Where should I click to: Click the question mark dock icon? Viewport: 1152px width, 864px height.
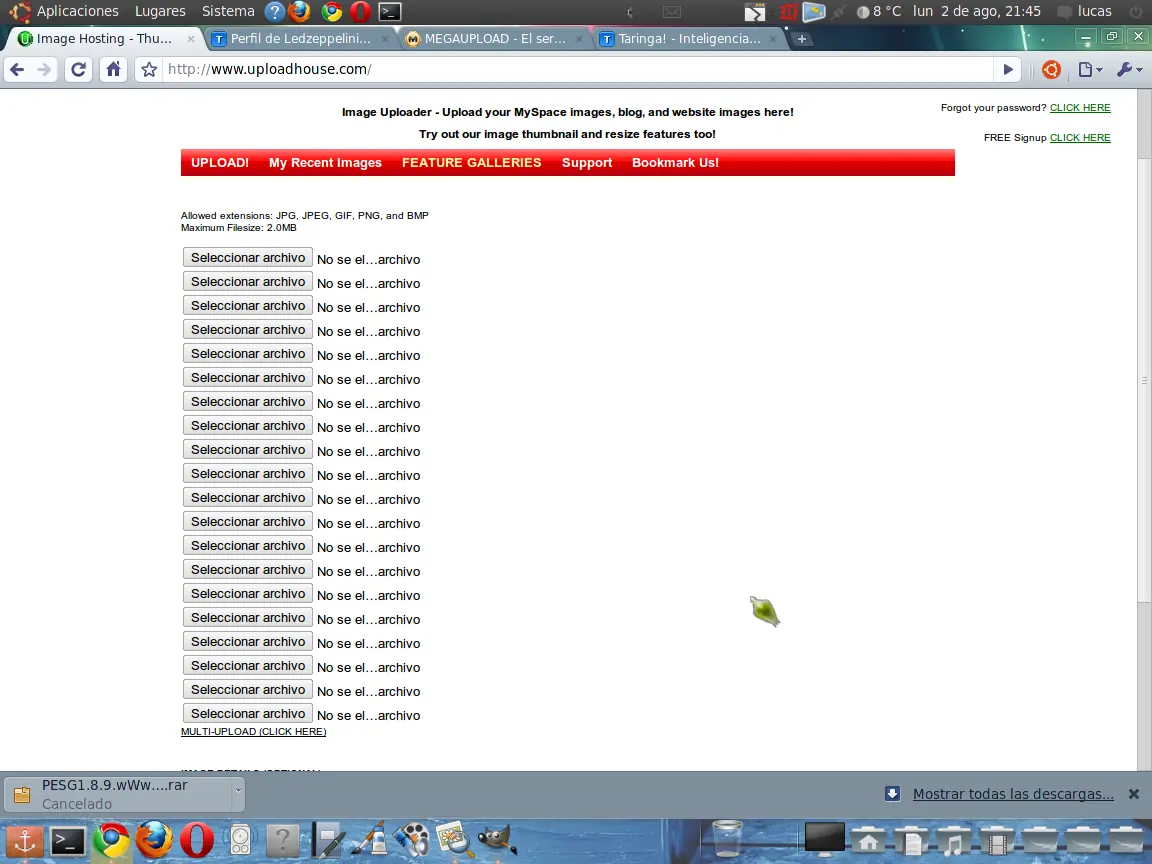click(282, 840)
